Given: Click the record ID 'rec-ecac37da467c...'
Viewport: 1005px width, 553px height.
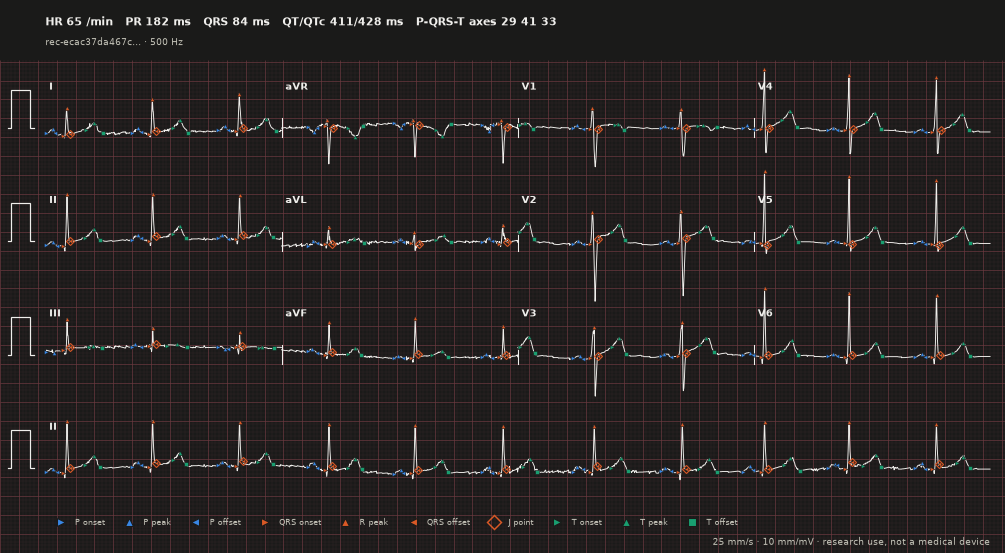Looking at the screenshot, I should coord(93,42).
